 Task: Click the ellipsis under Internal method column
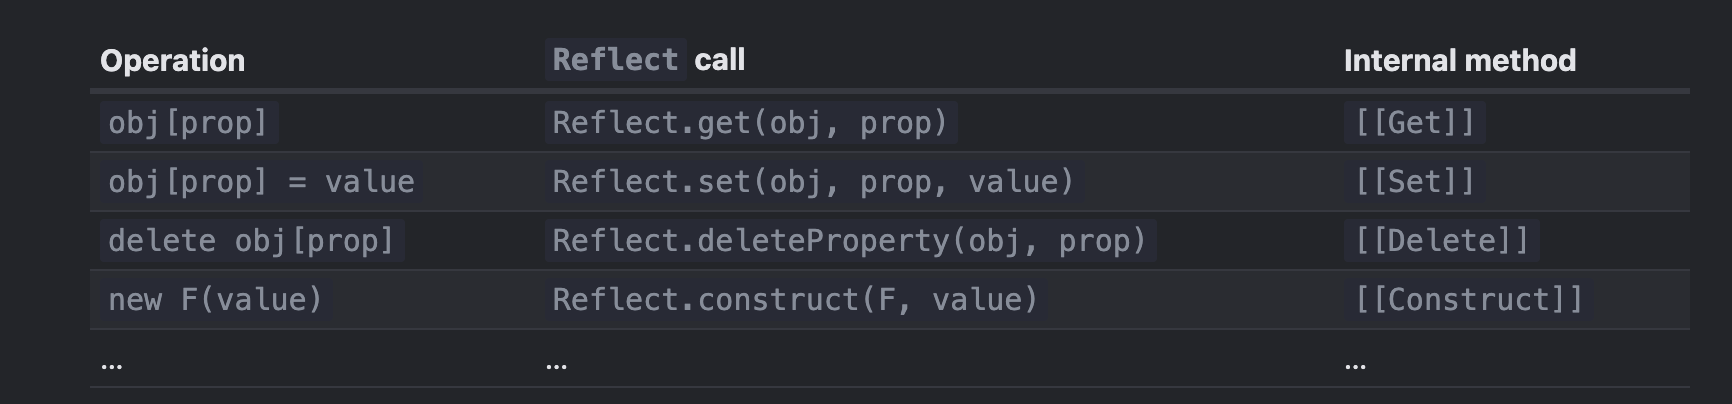1355,365
